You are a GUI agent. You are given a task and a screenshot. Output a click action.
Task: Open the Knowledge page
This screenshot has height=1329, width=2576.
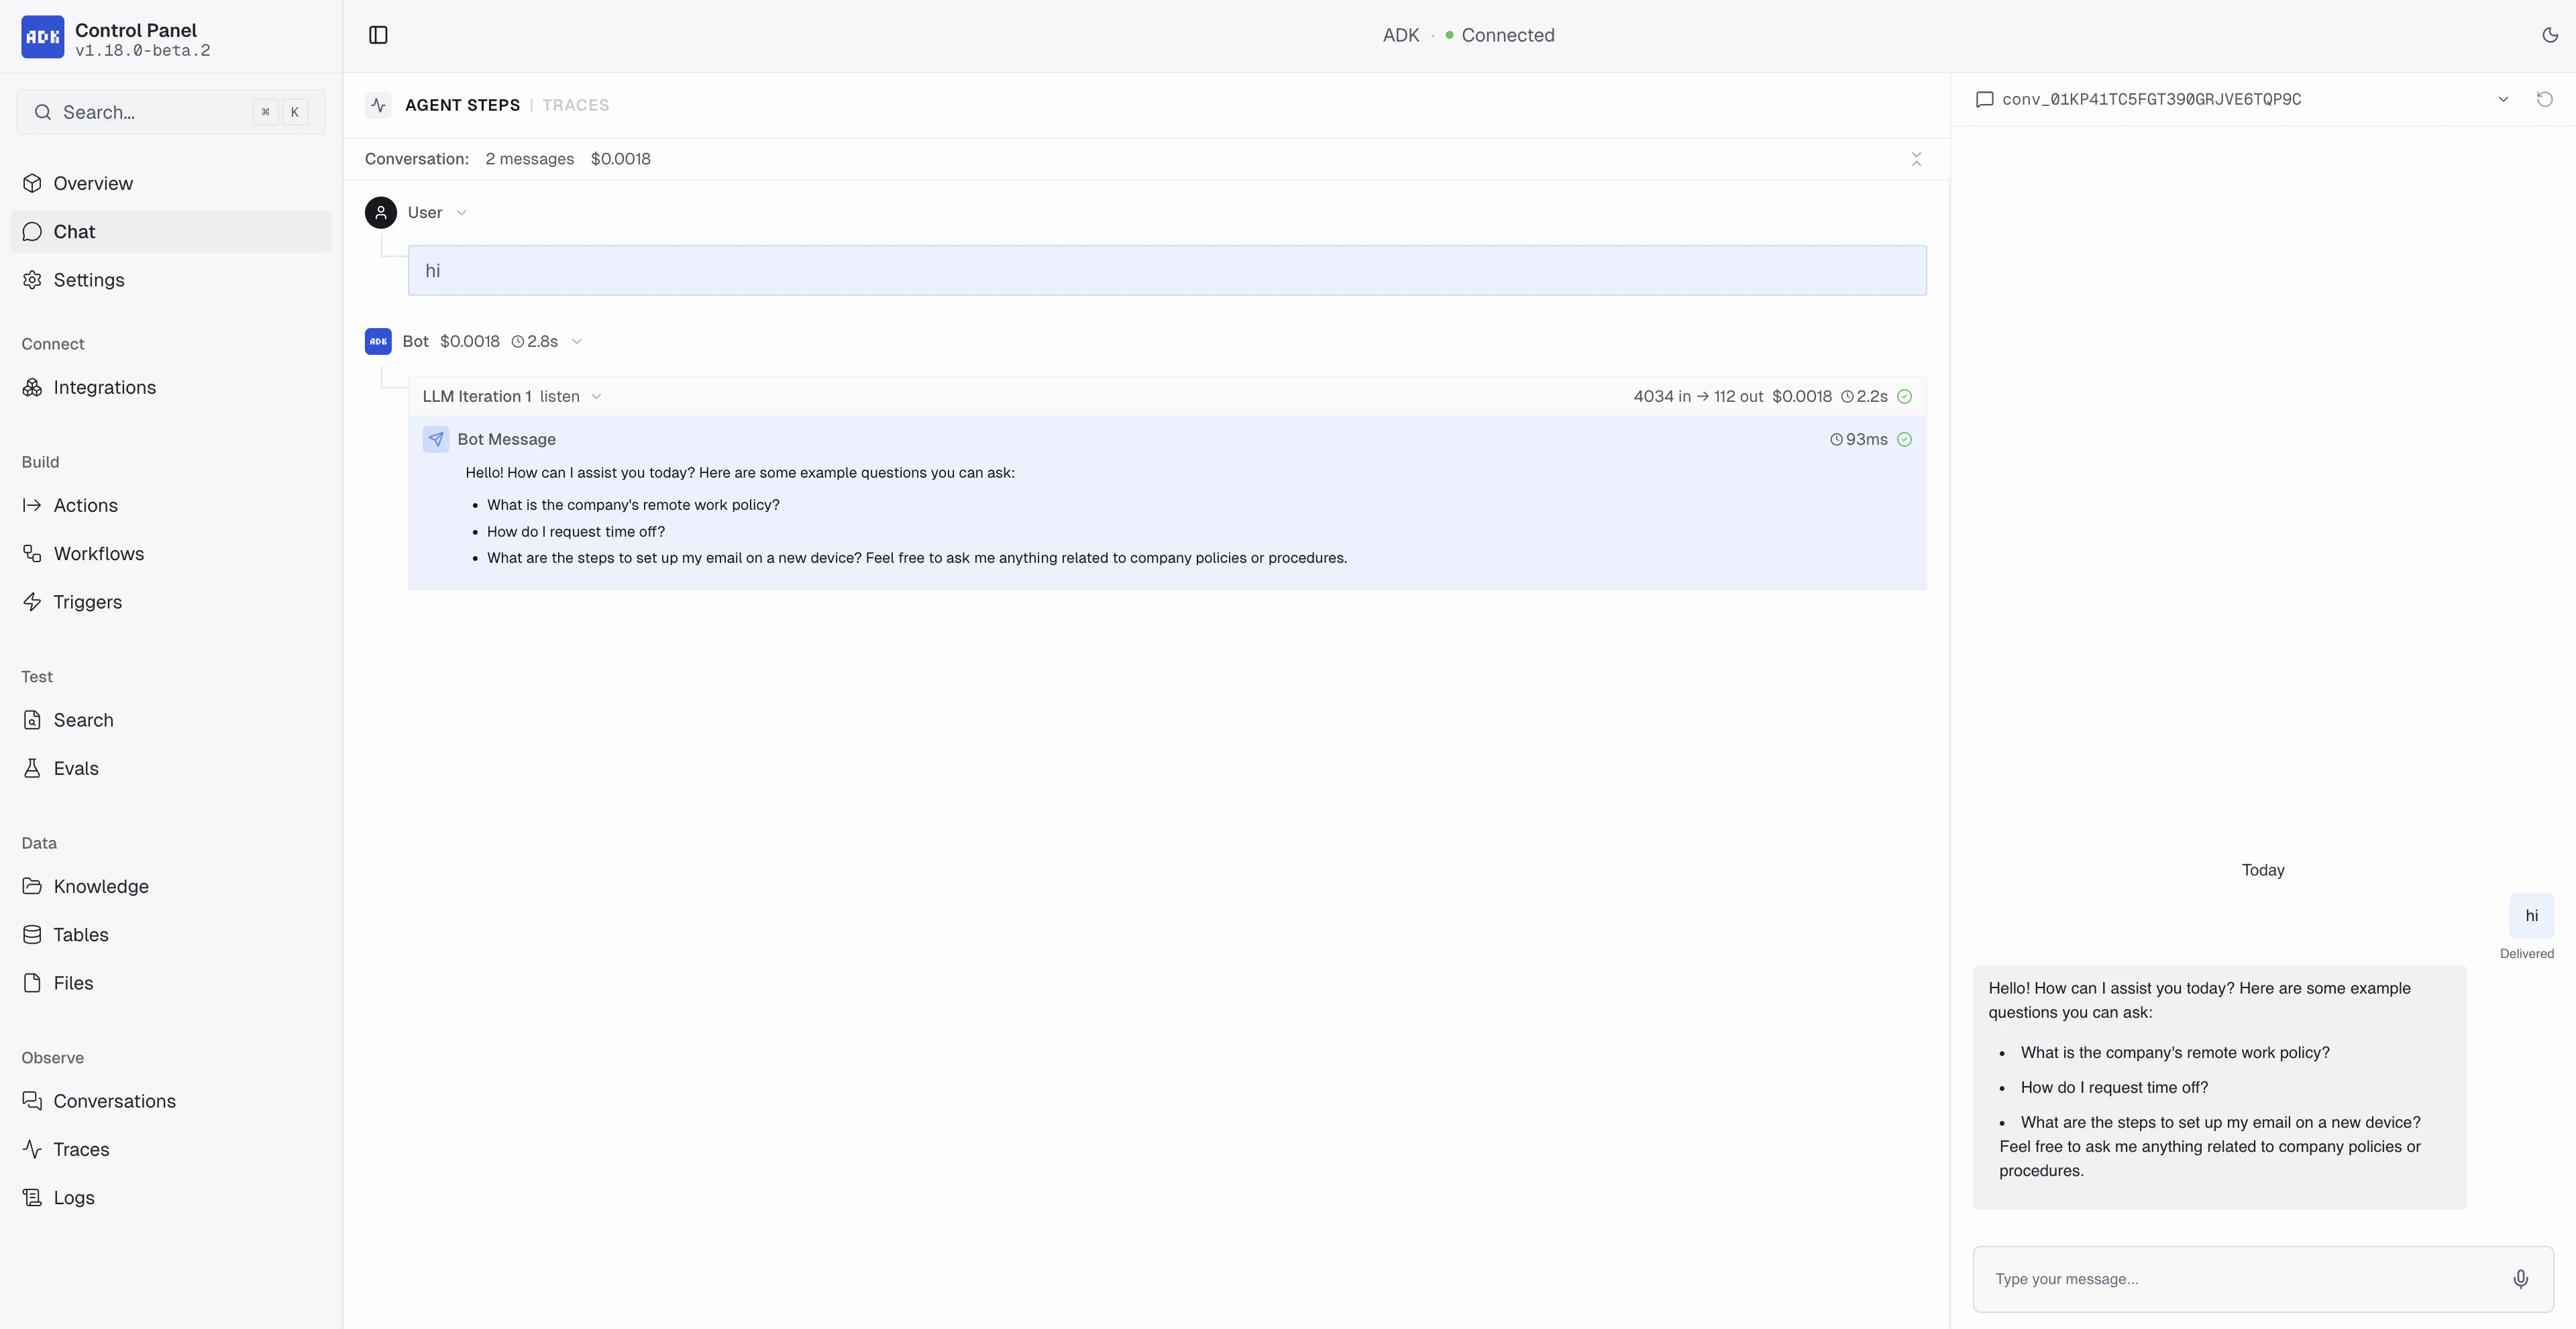tap(100, 886)
